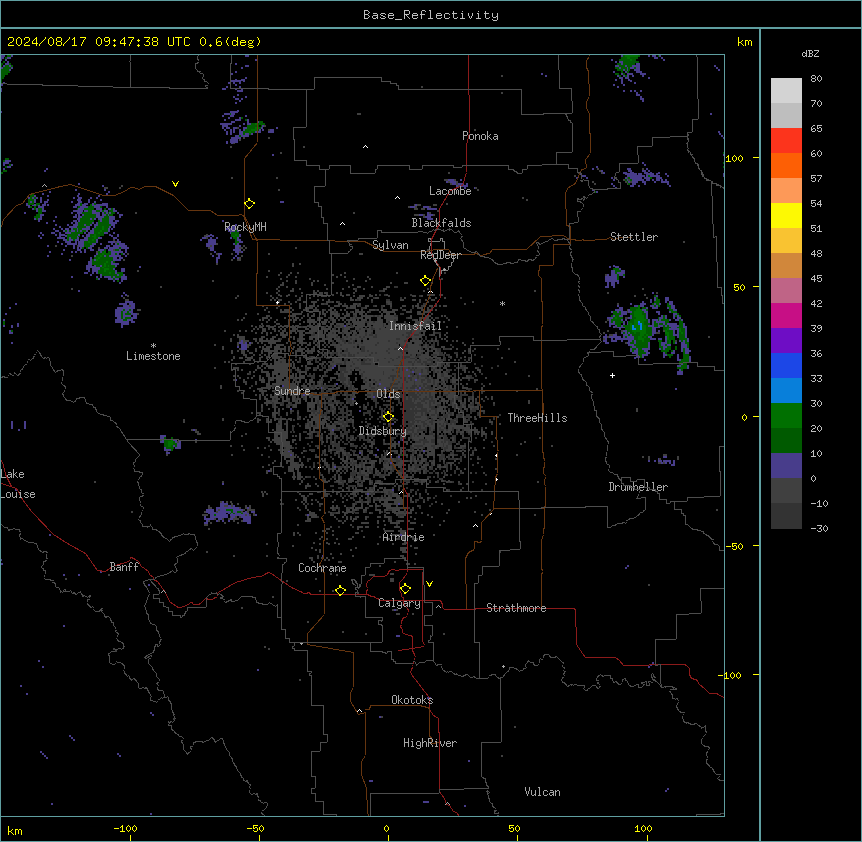Click the Blackfalds town label
Viewport: 862px width, 842px height.
(x=441, y=223)
